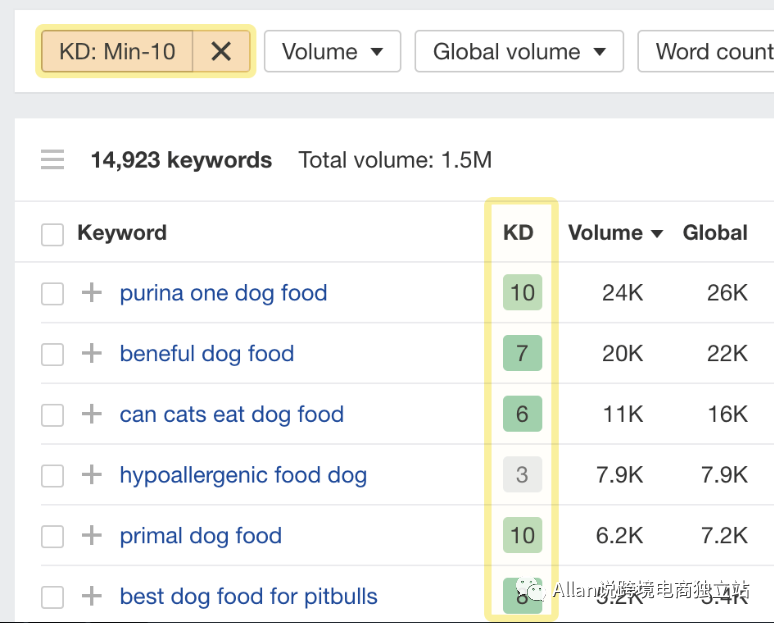Click the 24K volume for purina one

click(x=622, y=293)
